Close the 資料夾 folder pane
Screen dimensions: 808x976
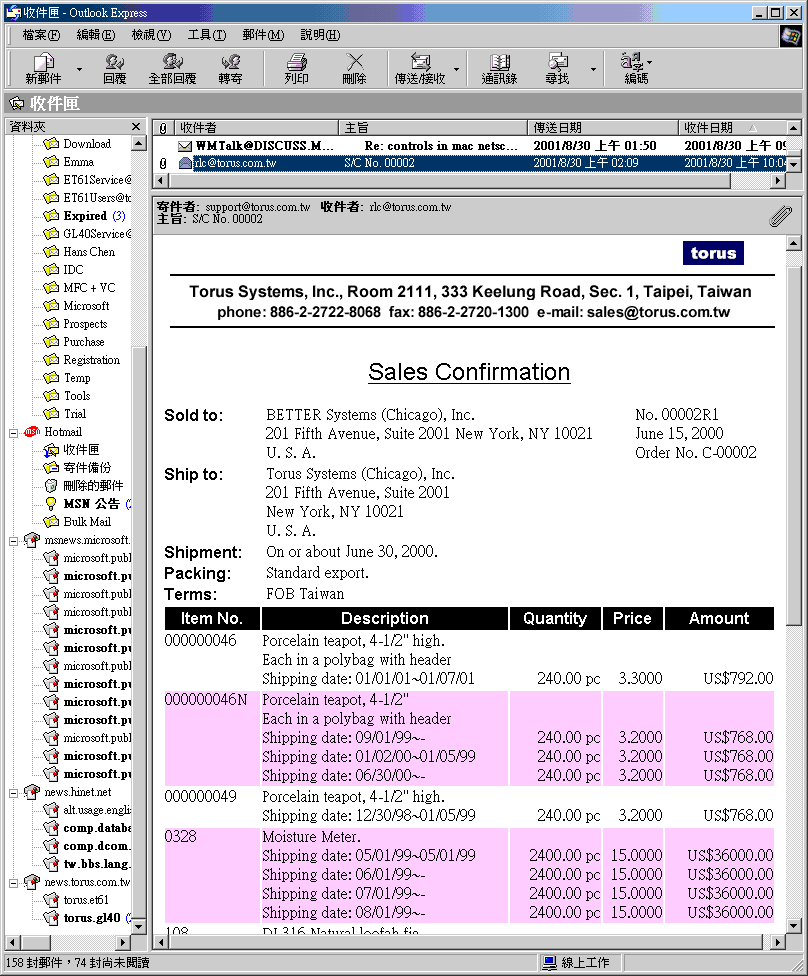tap(136, 127)
